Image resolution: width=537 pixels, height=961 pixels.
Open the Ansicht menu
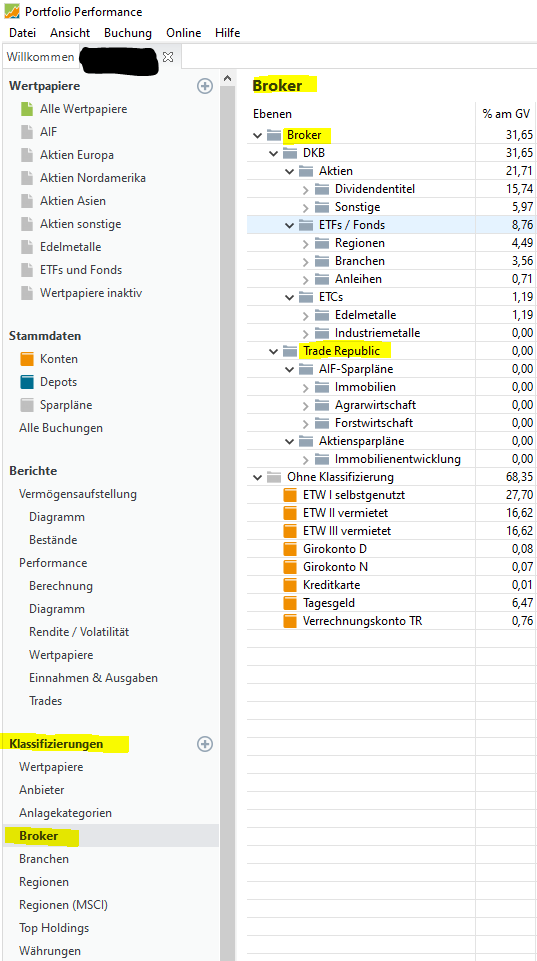[x=70, y=32]
